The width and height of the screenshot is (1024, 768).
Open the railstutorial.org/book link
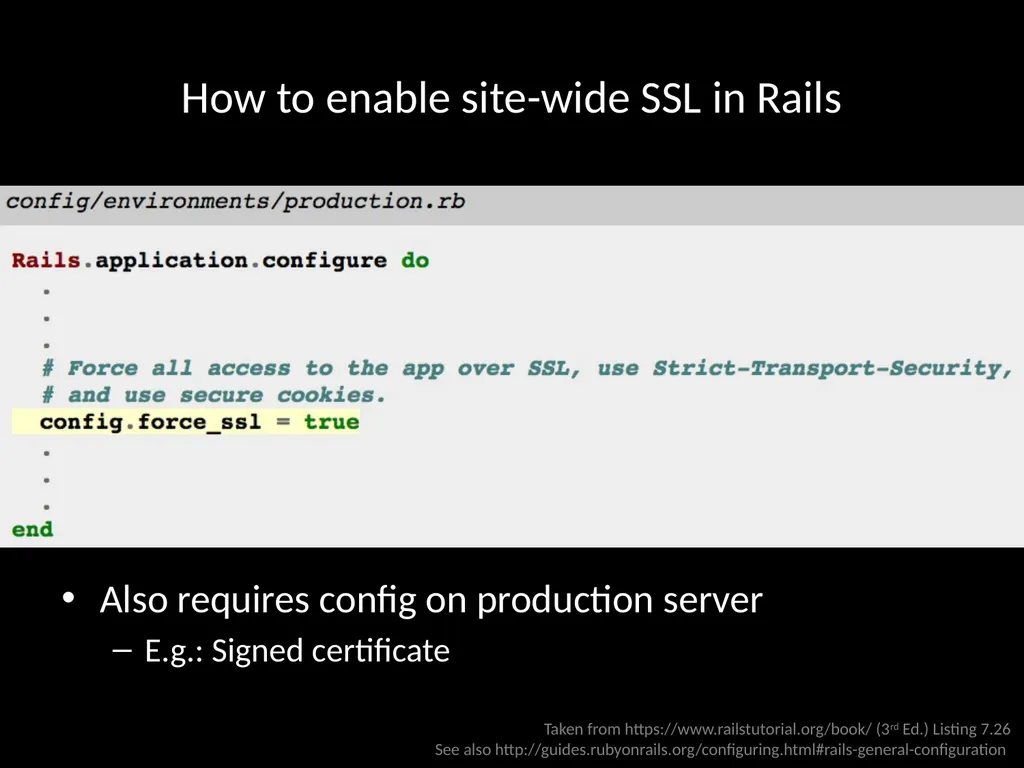point(748,729)
